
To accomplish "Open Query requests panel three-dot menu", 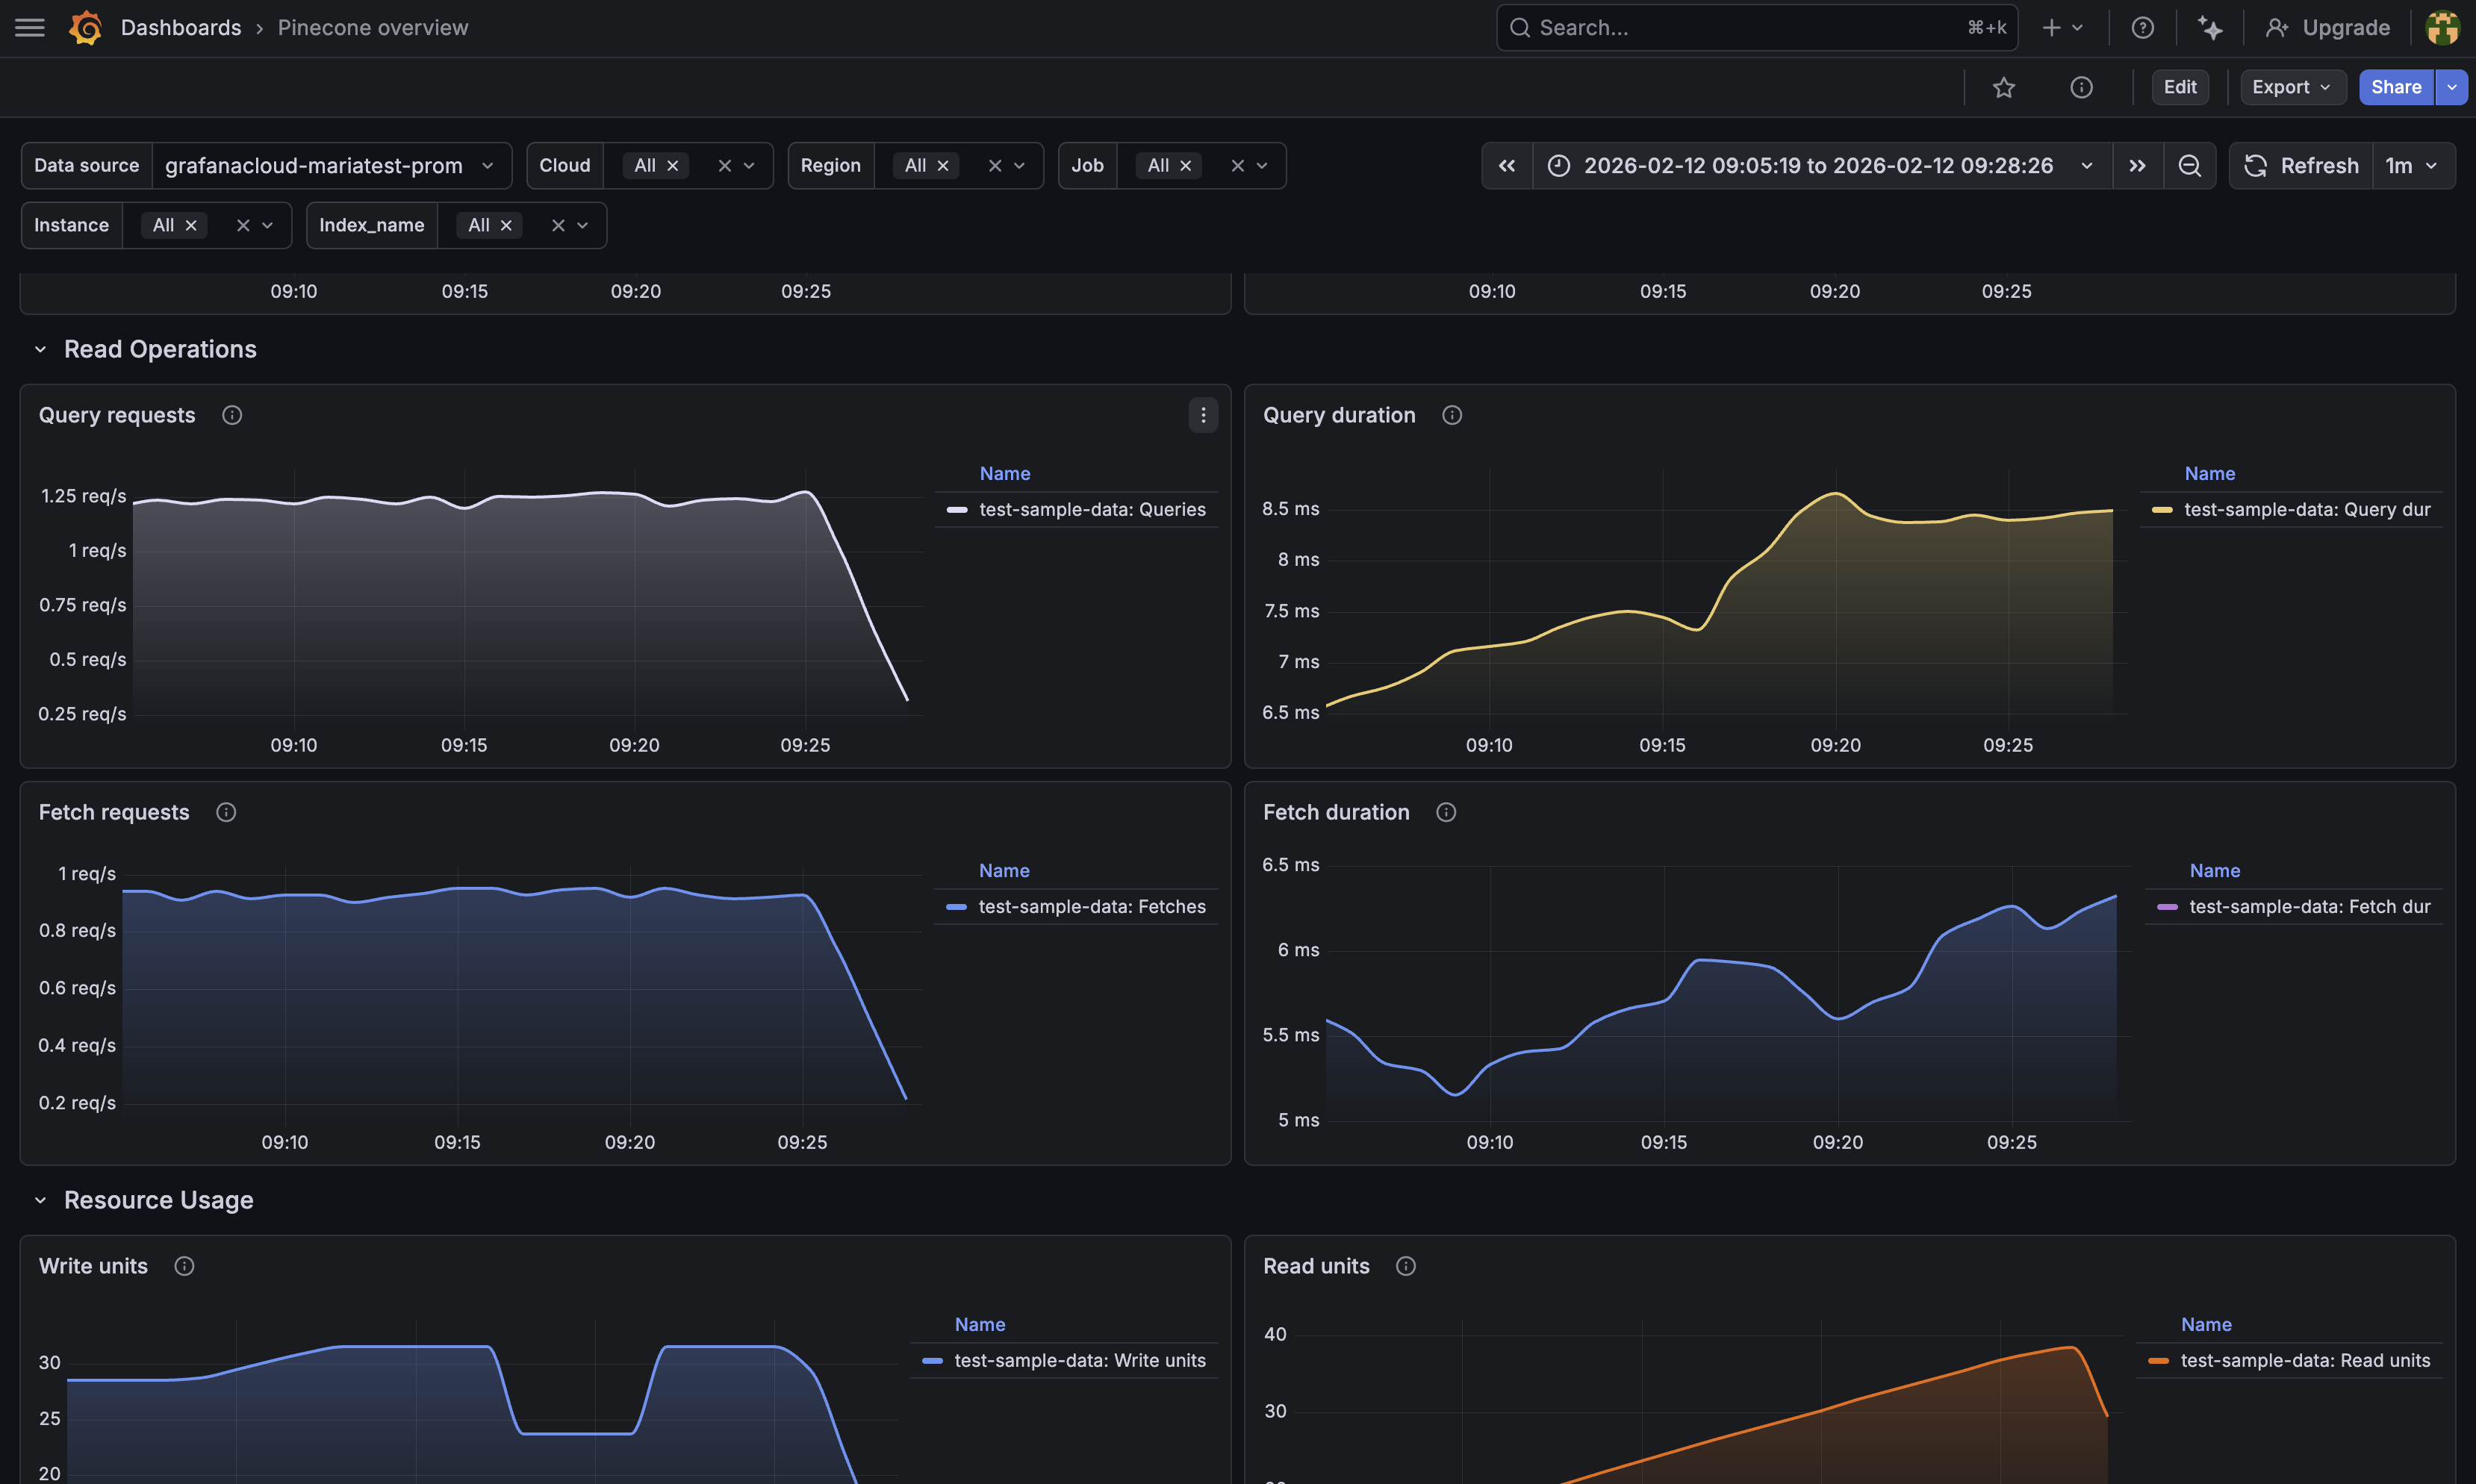I will [1203, 415].
